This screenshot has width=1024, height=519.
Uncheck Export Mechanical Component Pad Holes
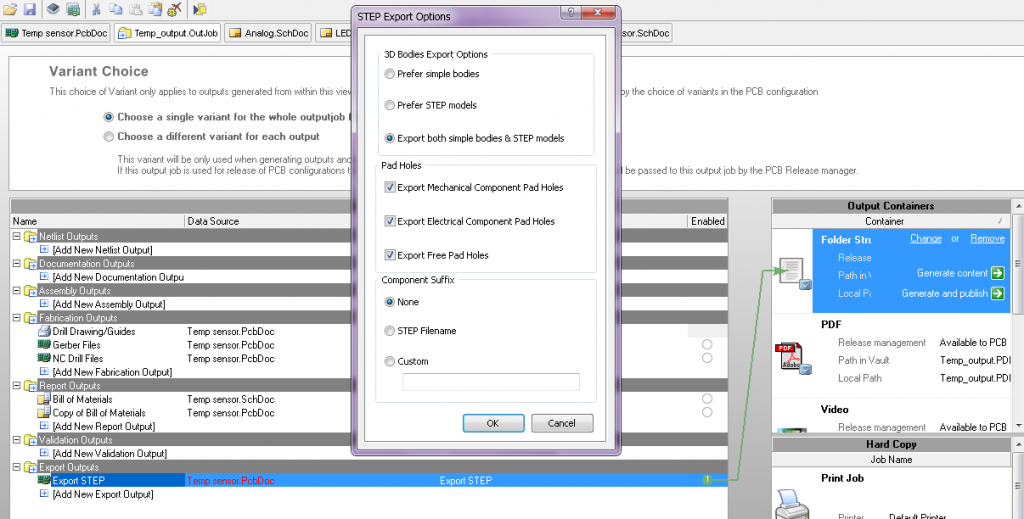(390, 187)
